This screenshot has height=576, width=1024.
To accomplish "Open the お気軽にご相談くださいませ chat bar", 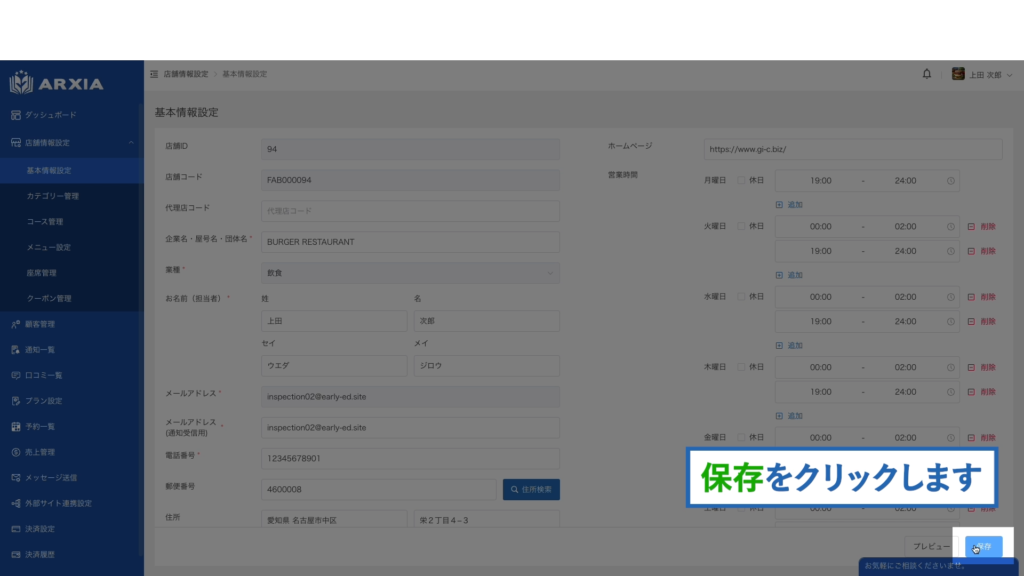I will coord(938,566).
